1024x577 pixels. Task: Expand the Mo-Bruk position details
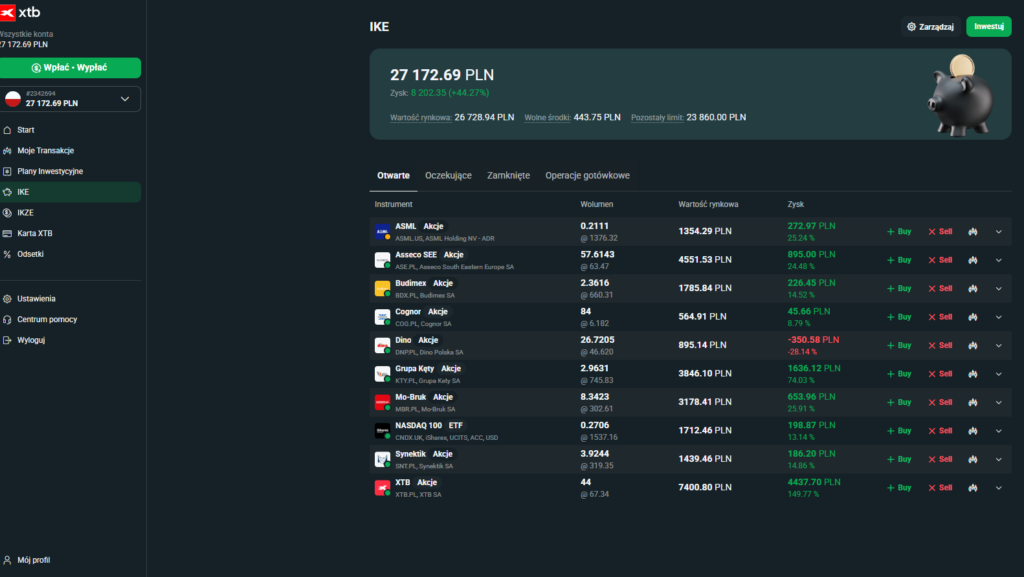coord(999,403)
